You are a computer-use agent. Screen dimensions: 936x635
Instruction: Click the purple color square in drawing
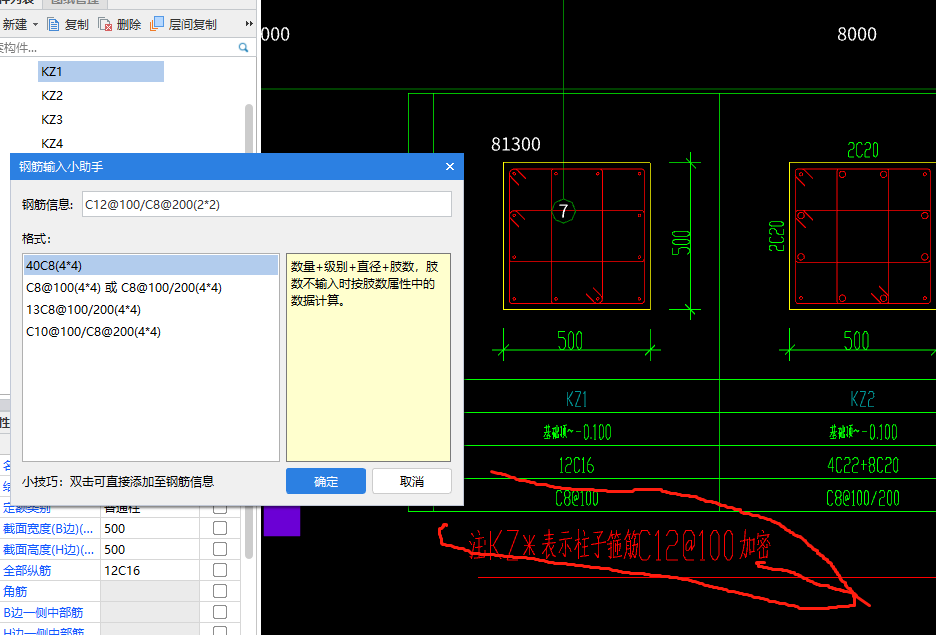point(282,521)
